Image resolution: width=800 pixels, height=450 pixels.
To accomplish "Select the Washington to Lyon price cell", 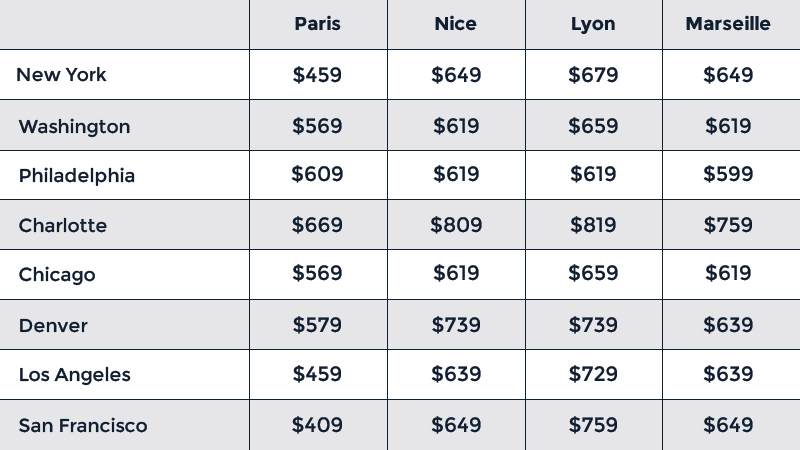I will (x=593, y=126).
